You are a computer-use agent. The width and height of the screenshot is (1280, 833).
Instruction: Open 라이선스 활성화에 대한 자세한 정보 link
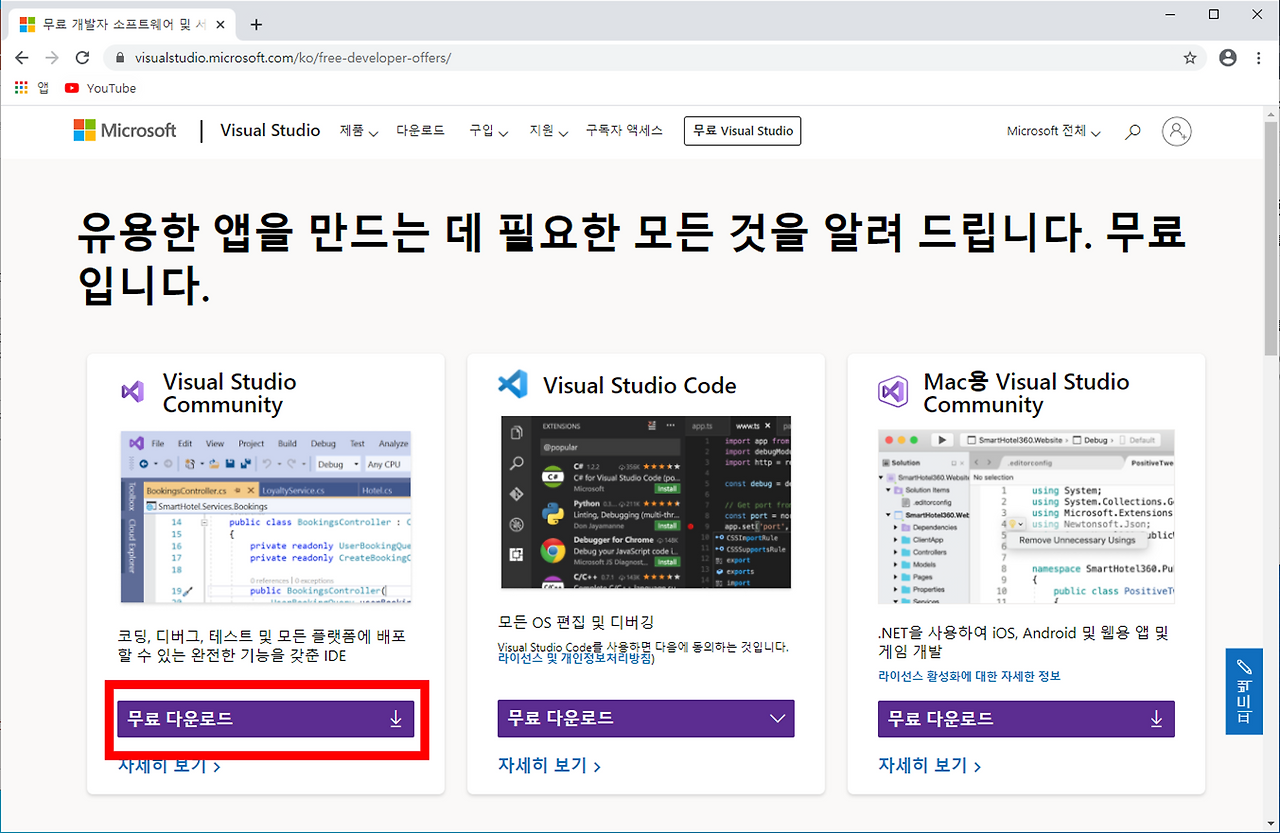coord(969,676)
